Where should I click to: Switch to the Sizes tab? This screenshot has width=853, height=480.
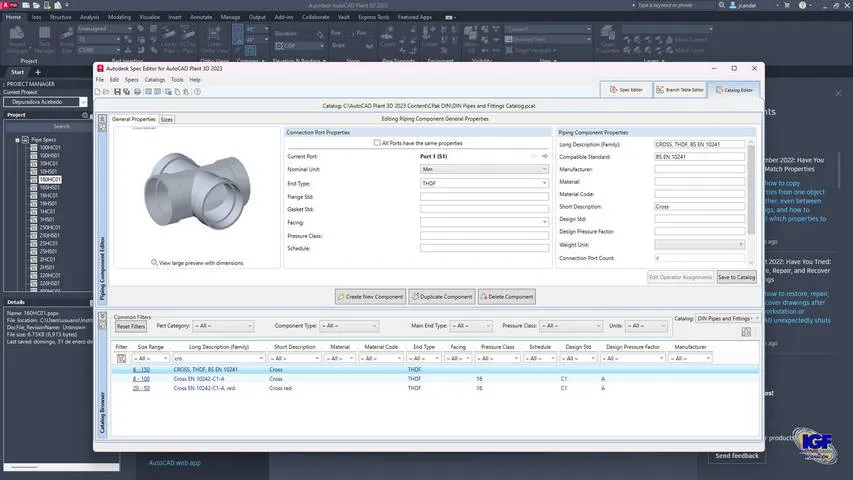pos(166,119)
